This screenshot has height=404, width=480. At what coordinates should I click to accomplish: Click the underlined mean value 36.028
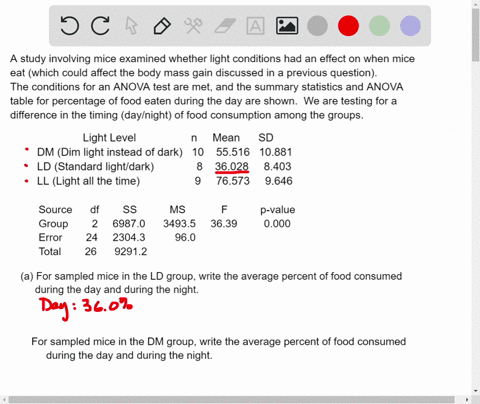coord(232,166)
